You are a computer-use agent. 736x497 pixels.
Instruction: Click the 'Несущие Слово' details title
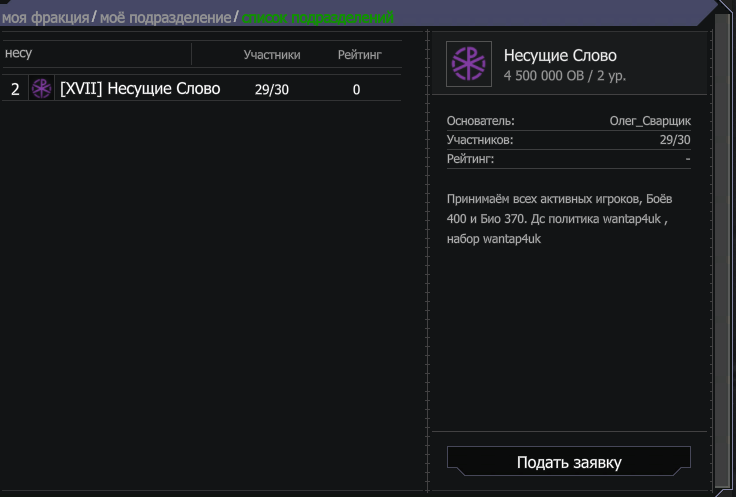click(560, 55)
